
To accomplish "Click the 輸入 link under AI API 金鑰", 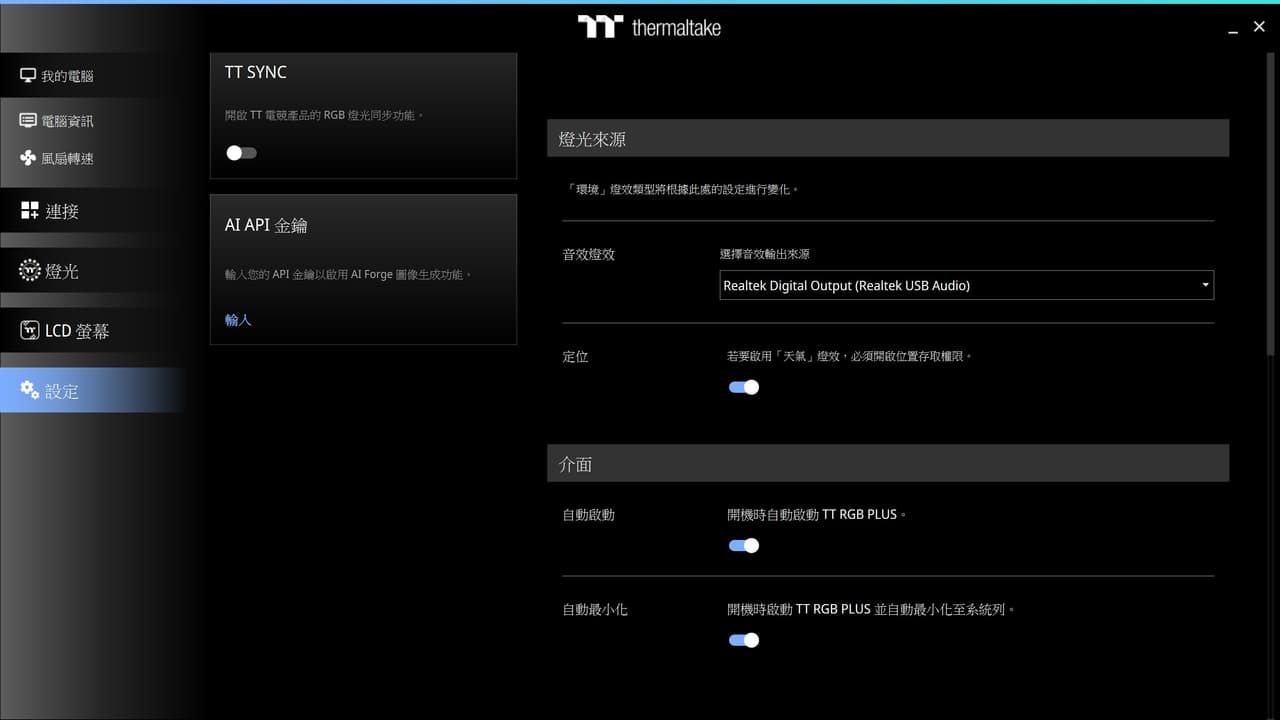I will click(x=238, y=320).
